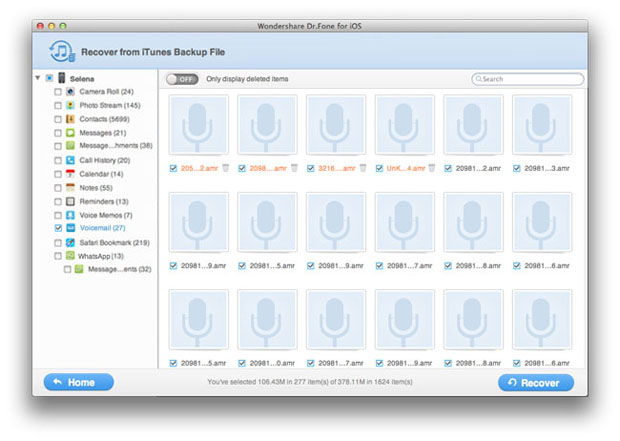Image resolution: width=620 pixels, height=441 pixels.
Task: Click the Messages speech bubble icon
Action: pyautogui.click(x=70, y=133)
